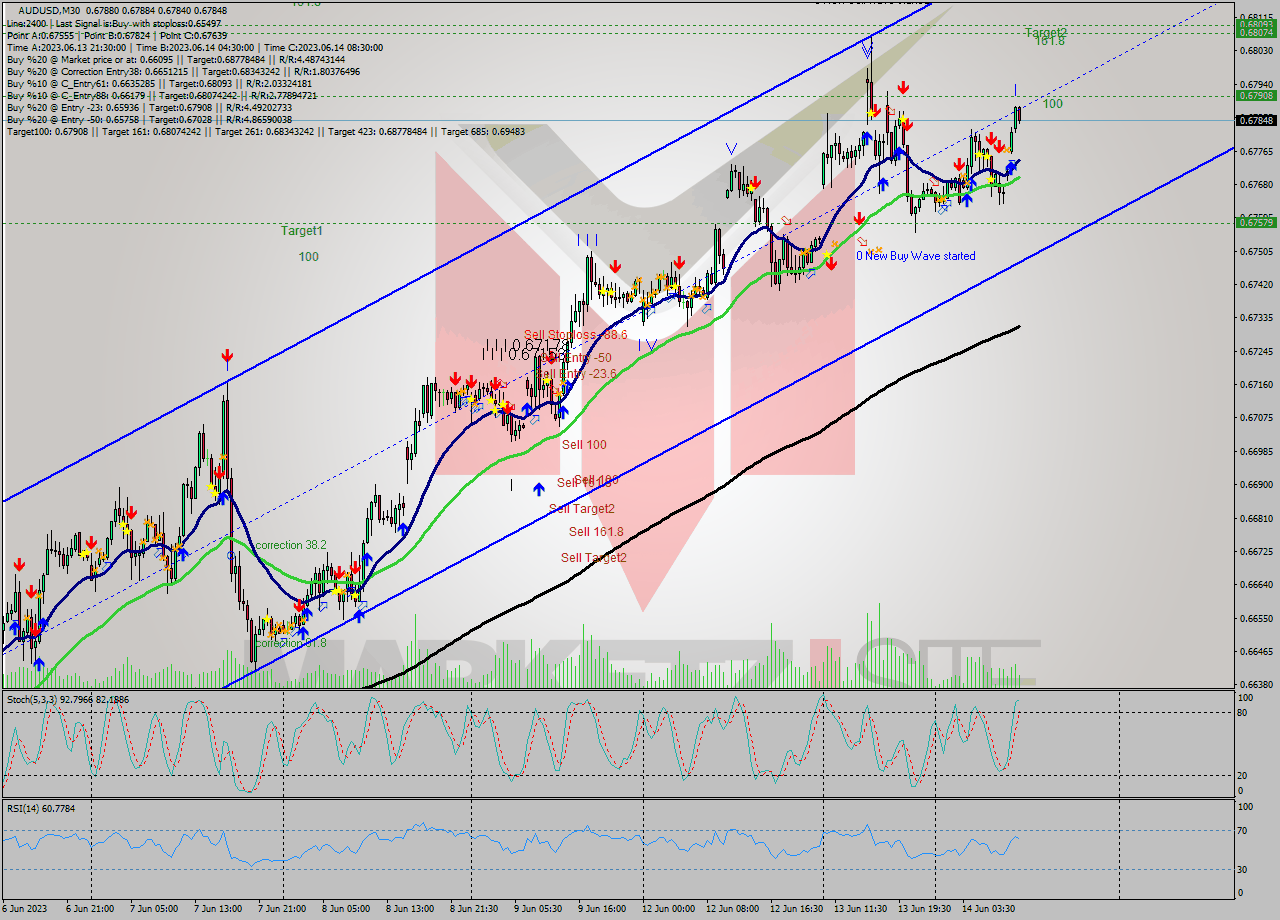This screenshot has width=1280, height=920.
Task: Click the RSI panel 70 level value
Action: pos(1244,830)
